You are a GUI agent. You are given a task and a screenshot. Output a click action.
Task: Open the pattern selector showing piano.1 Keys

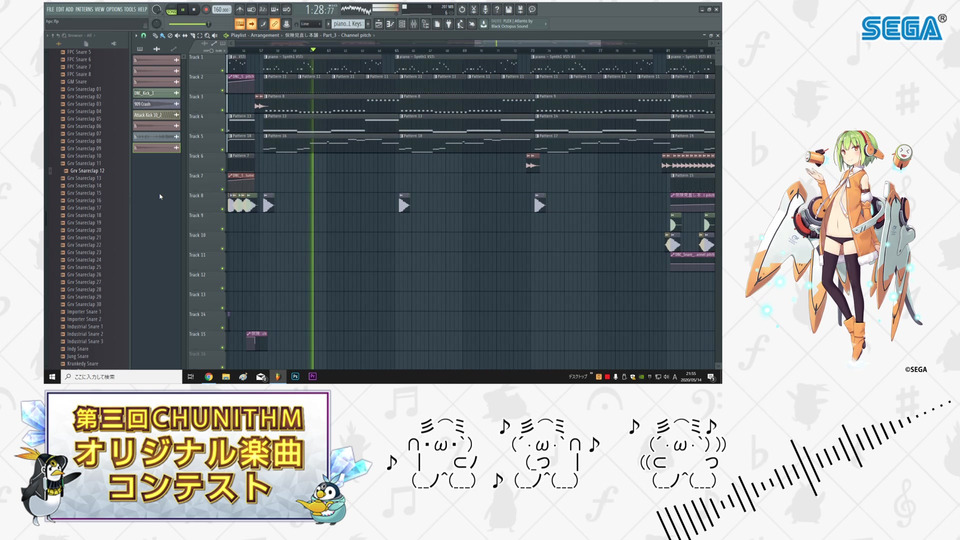point(348,24)
